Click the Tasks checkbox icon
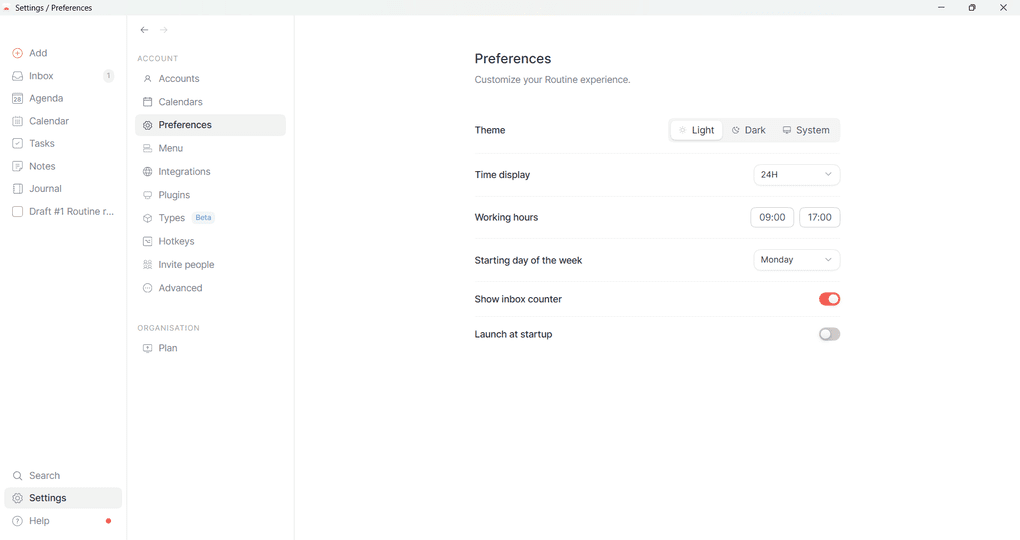Image resolution: width=1020 pixels, height=540 pixels. pos(18,144)
